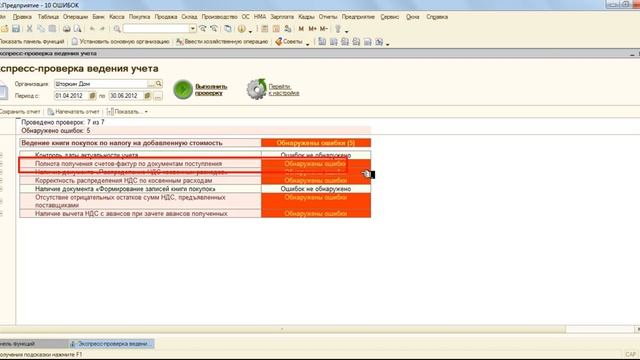Click magnifier icon in Организация field
This screenshot has height=360, width=640.
coord(159,84)
